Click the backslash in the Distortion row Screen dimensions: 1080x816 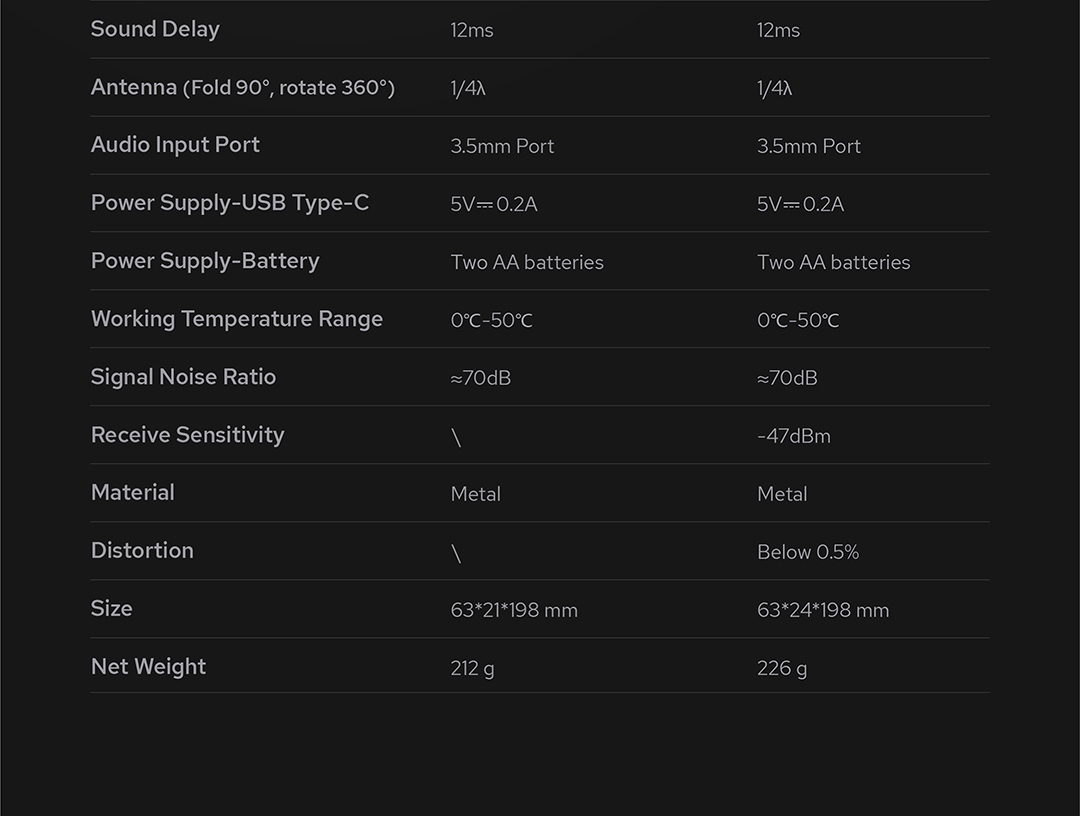pyautogui.click(x=456, y=553)
